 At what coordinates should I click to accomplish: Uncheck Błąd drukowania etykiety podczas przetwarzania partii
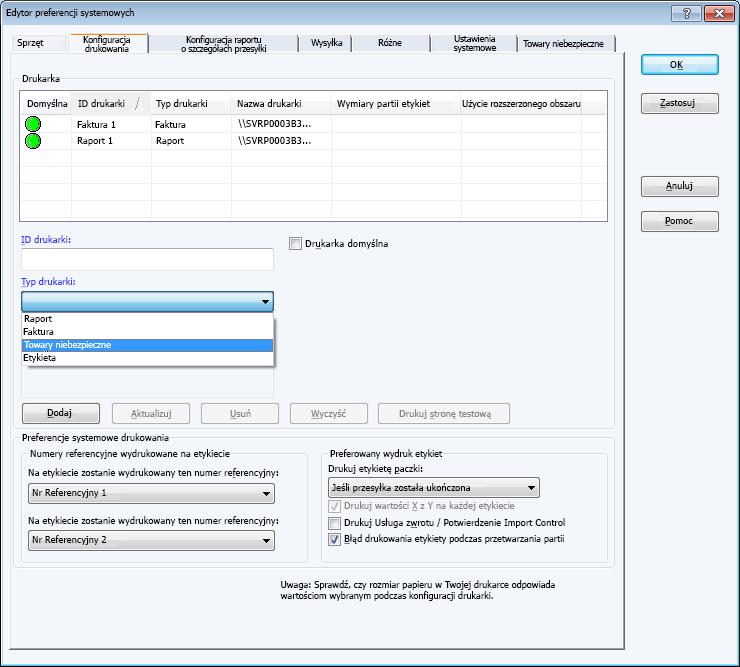(x=334, y=539)
